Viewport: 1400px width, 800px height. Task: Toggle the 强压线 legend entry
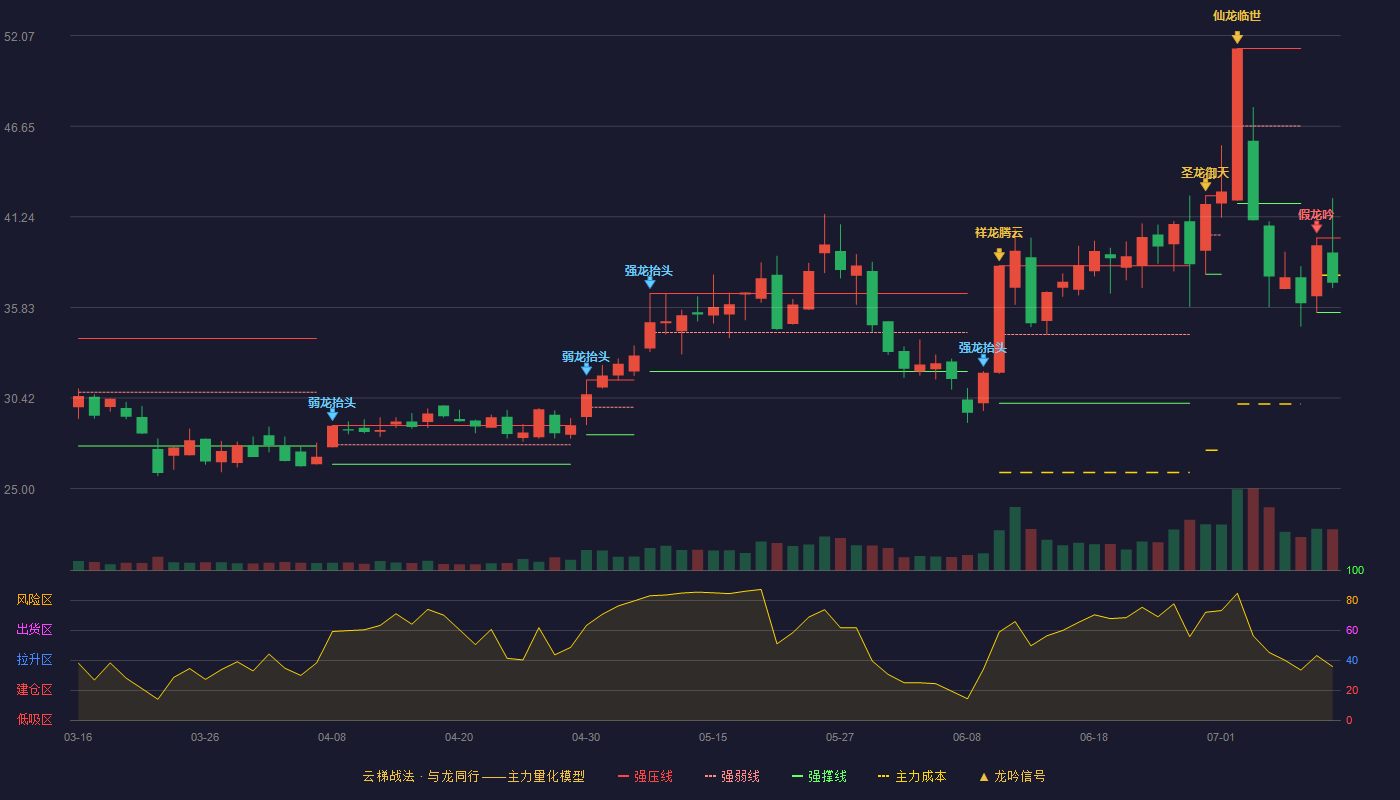pos(645,776)
